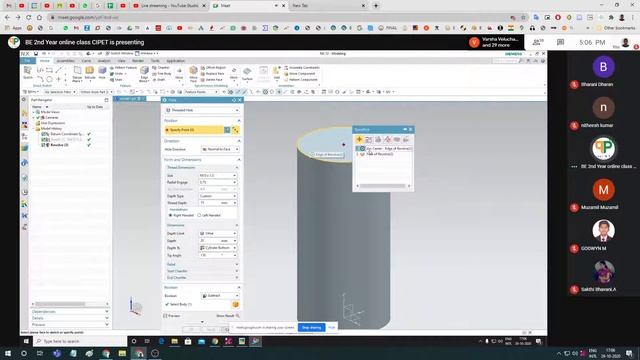
Task: Select the Extrude tool
Action: tap(90, 73)
